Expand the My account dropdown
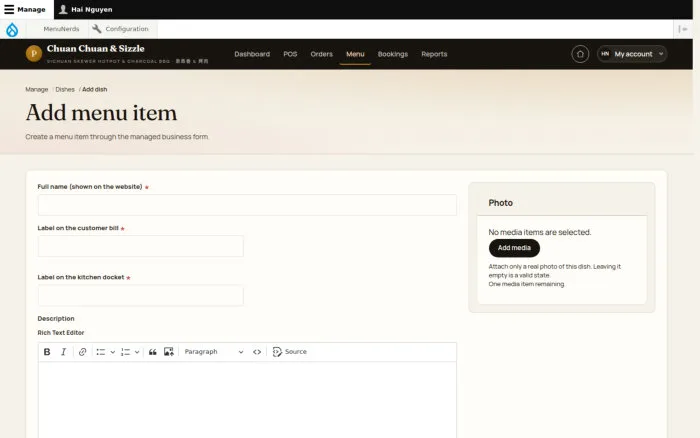 [x=632, y=54]
